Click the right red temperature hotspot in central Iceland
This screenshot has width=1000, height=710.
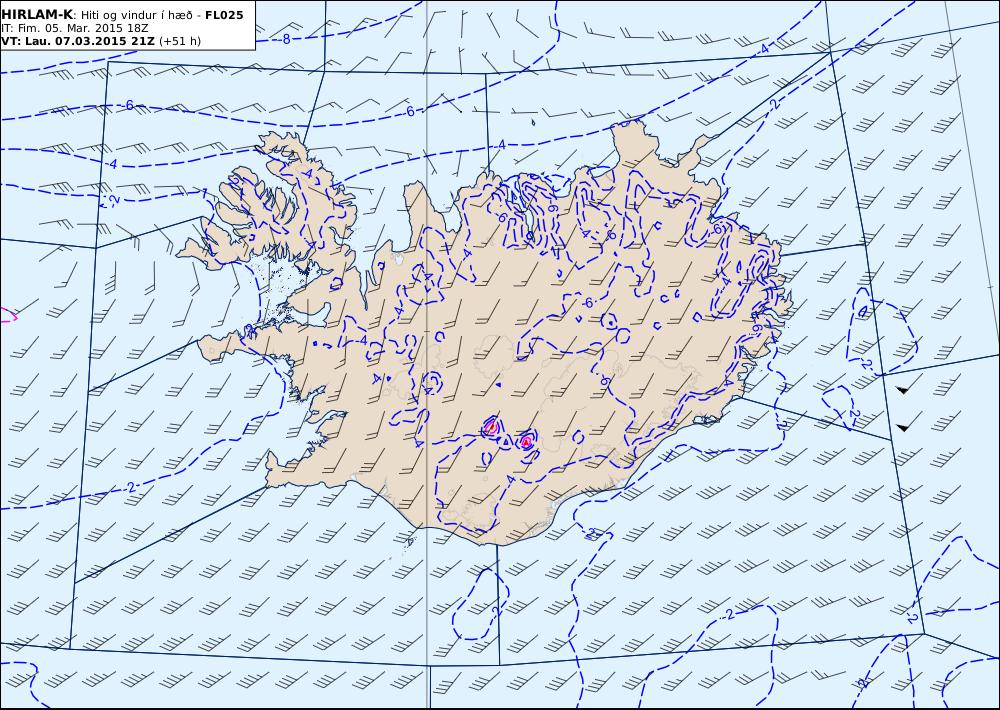(526, 441)
